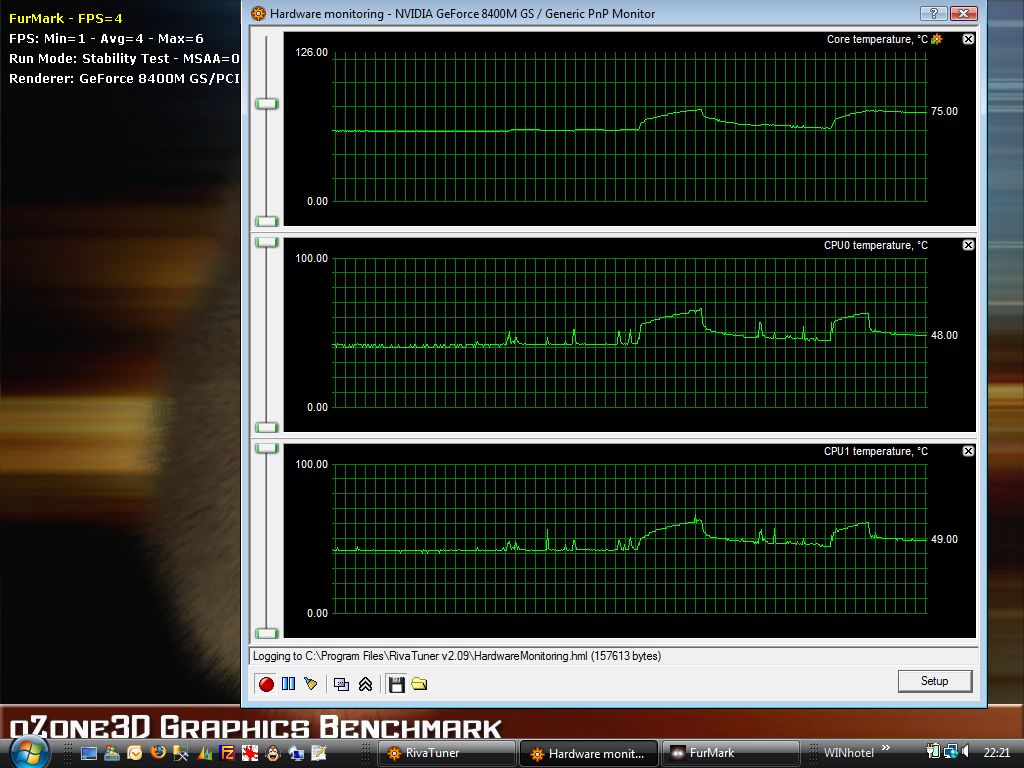The image size is (1024, 768).
Task: Open a log file with the folder icon
Action: (x=419, y=684)
